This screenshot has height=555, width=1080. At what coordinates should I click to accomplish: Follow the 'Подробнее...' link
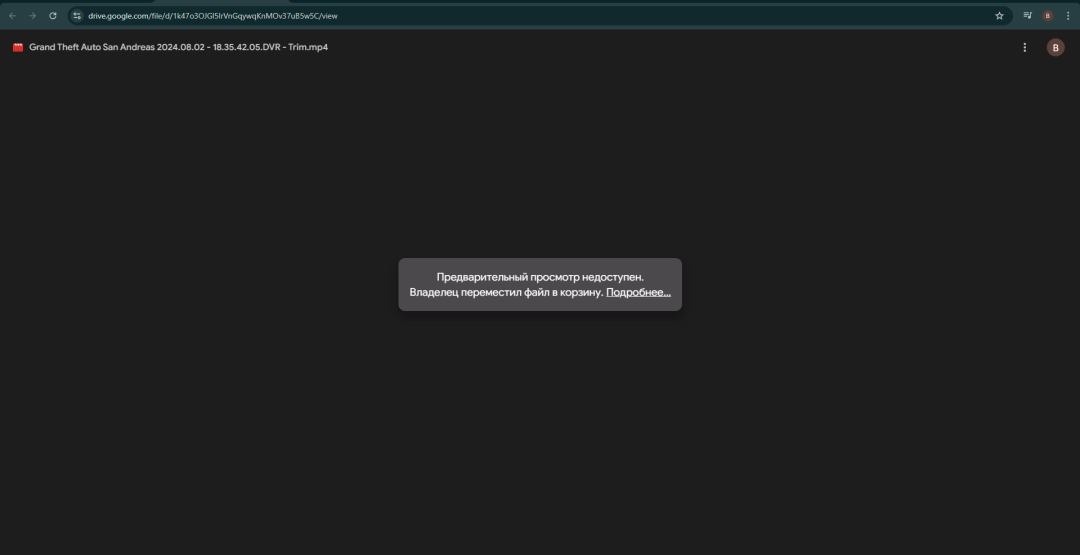(638, 293)
